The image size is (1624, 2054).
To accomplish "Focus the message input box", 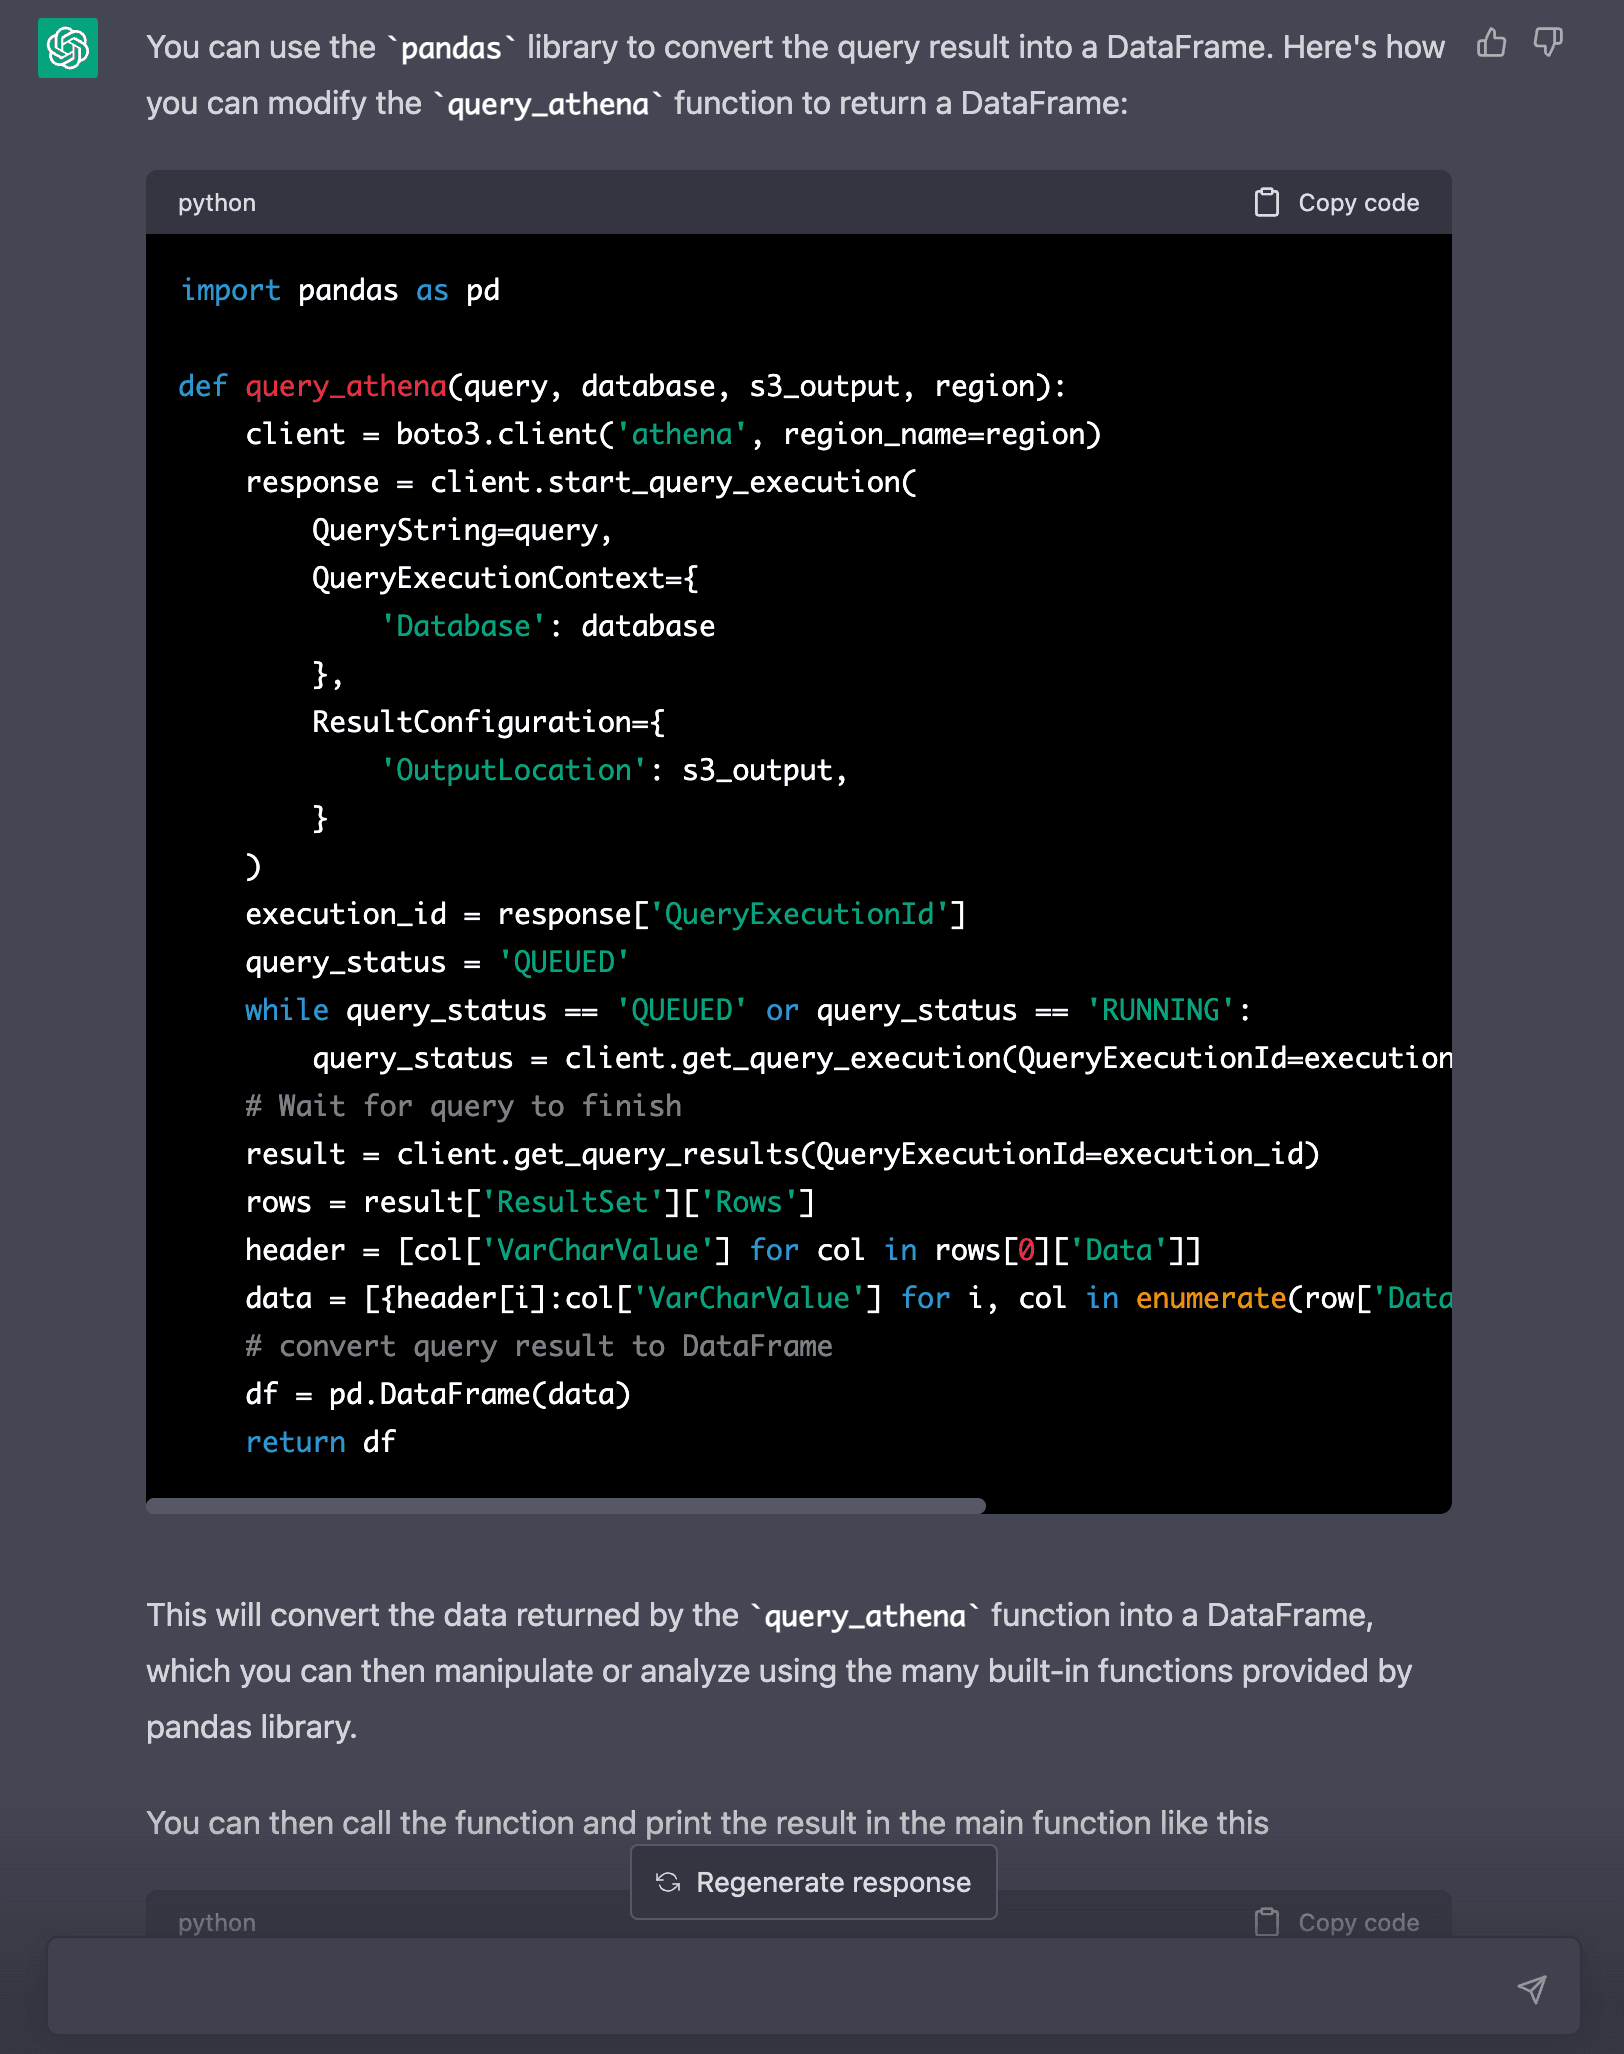I will pos(780,1988).
